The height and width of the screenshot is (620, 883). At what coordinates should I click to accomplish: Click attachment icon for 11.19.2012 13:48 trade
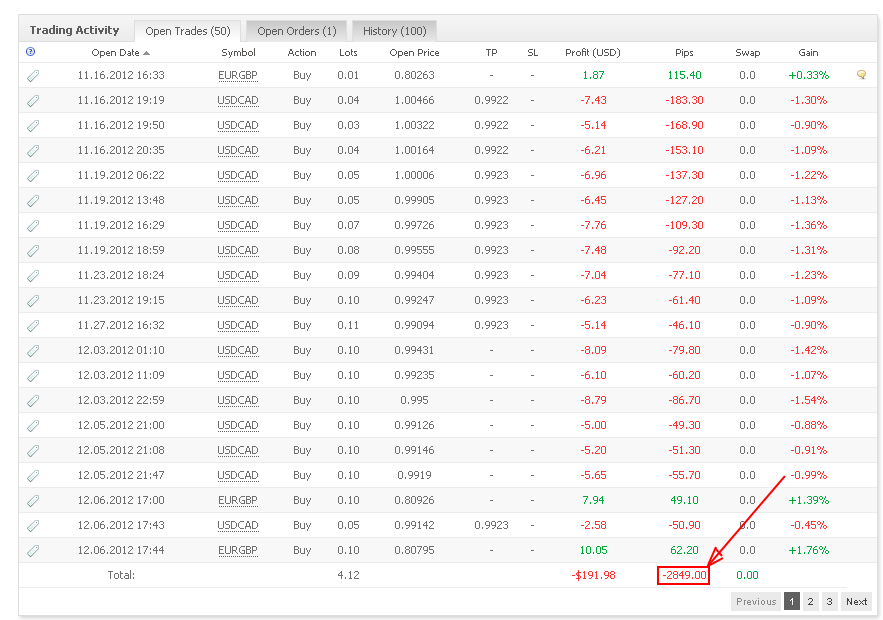tap(33, 200)
